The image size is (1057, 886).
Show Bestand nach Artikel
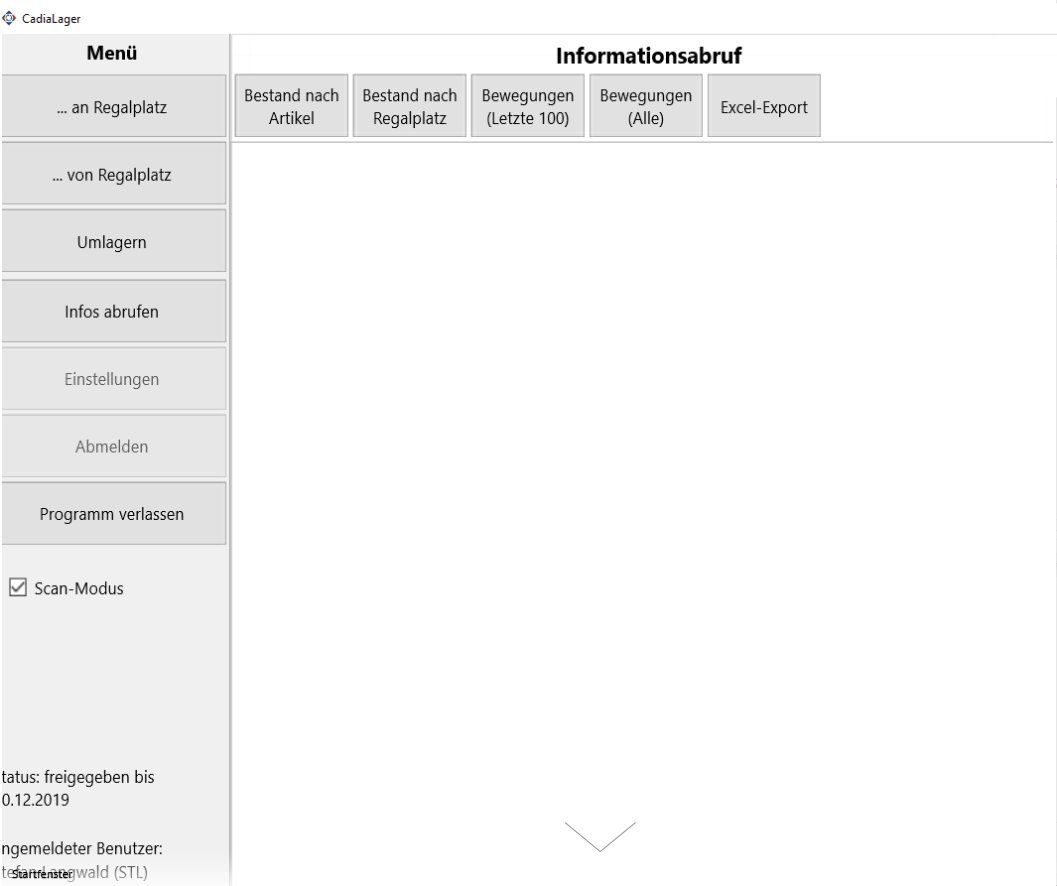coord(292,107)
